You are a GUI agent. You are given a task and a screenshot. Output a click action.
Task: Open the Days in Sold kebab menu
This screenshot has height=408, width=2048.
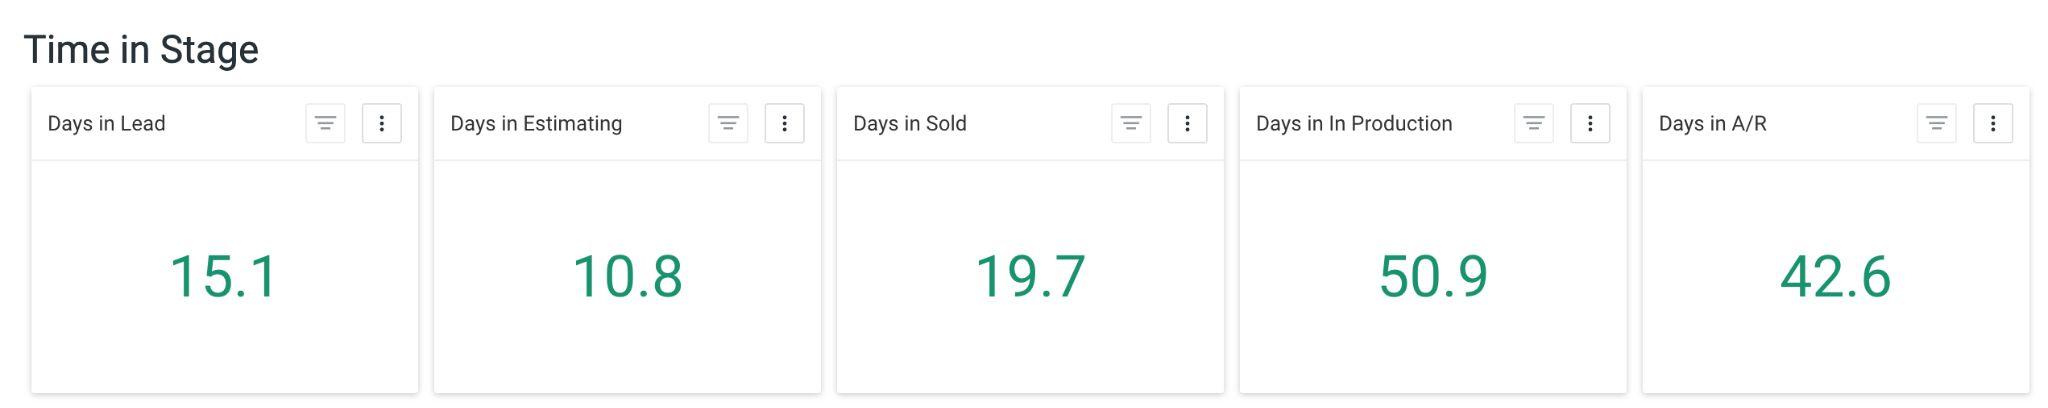(x=1187, y=123)
